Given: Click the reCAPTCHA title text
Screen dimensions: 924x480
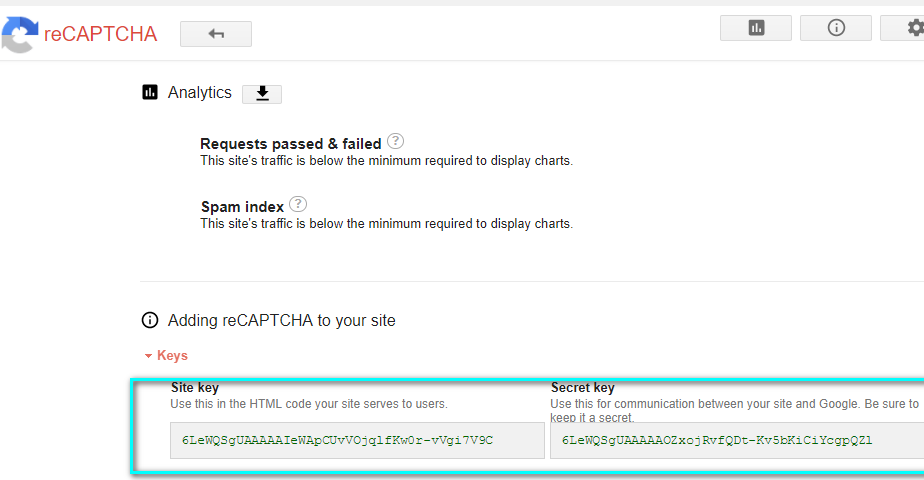Looking at the screenshot, I should (101, 34).
